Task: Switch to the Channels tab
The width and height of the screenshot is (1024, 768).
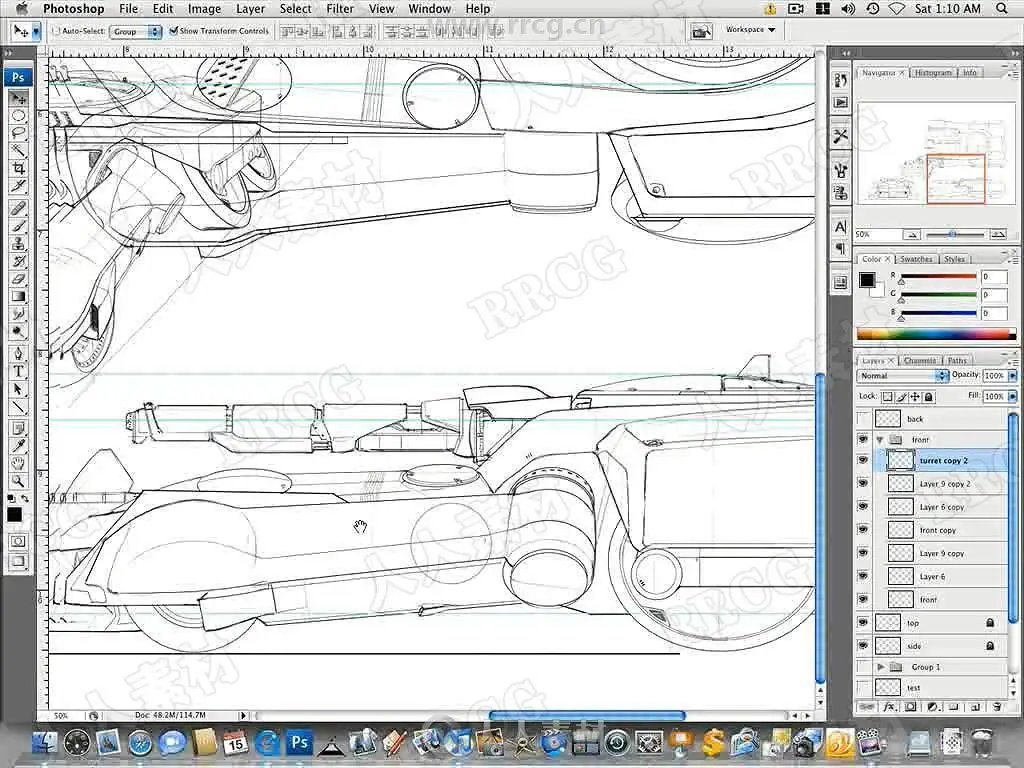Action: (x=919, y=360)
